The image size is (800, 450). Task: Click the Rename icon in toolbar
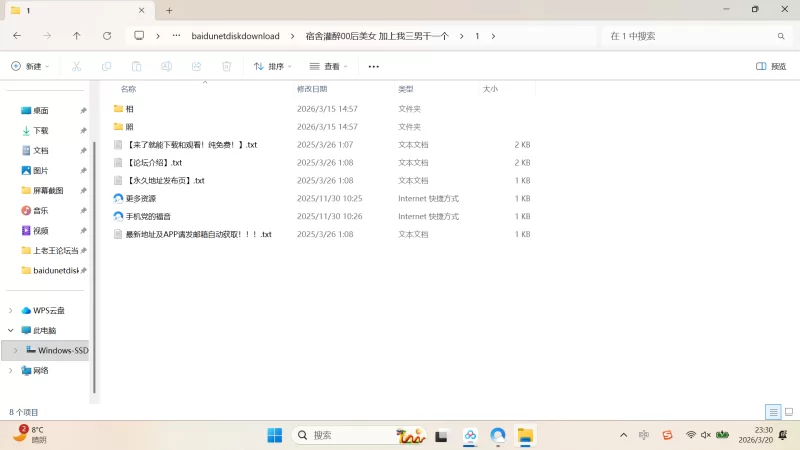pyautogui.click(x=167, y=66)
